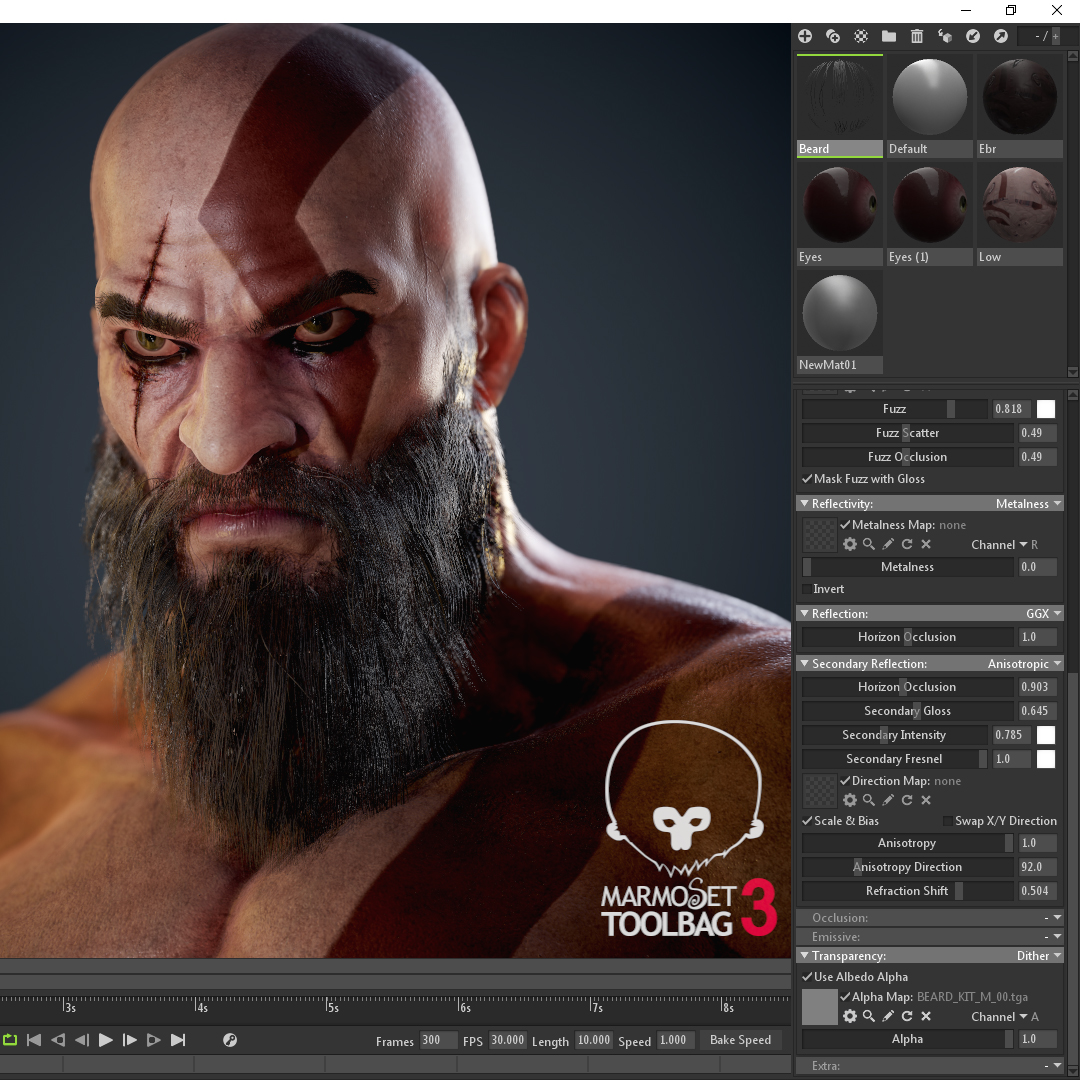
Task: Click the timeline key settings round icon
Action: pyautogui.click(x=230, y=1040)
